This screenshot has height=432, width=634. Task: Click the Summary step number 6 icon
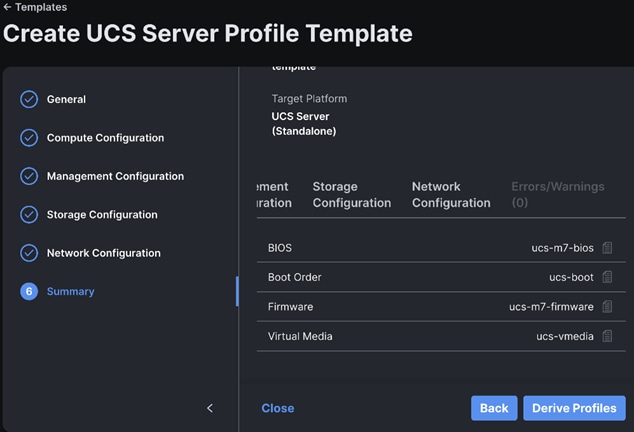coord(29,291)
